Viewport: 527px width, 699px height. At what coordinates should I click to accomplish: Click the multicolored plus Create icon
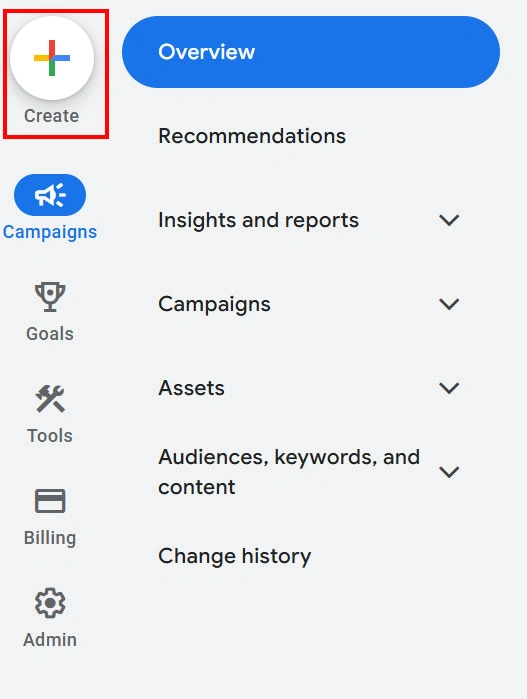52,58
